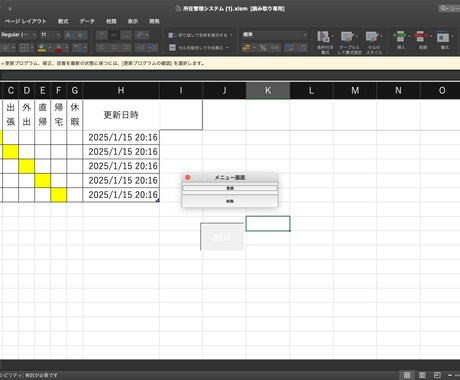Align text right in the cell
The image size is (460, 380).
coord(126,48)
